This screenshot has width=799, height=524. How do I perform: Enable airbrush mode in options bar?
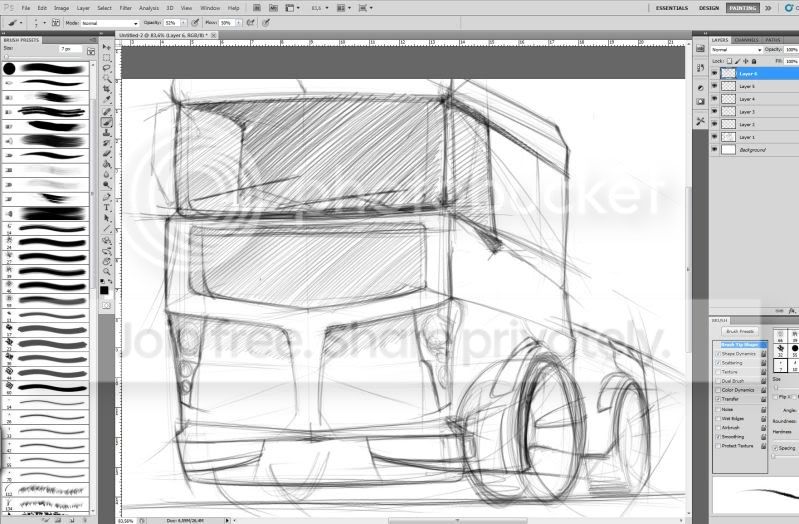[250, 23]
